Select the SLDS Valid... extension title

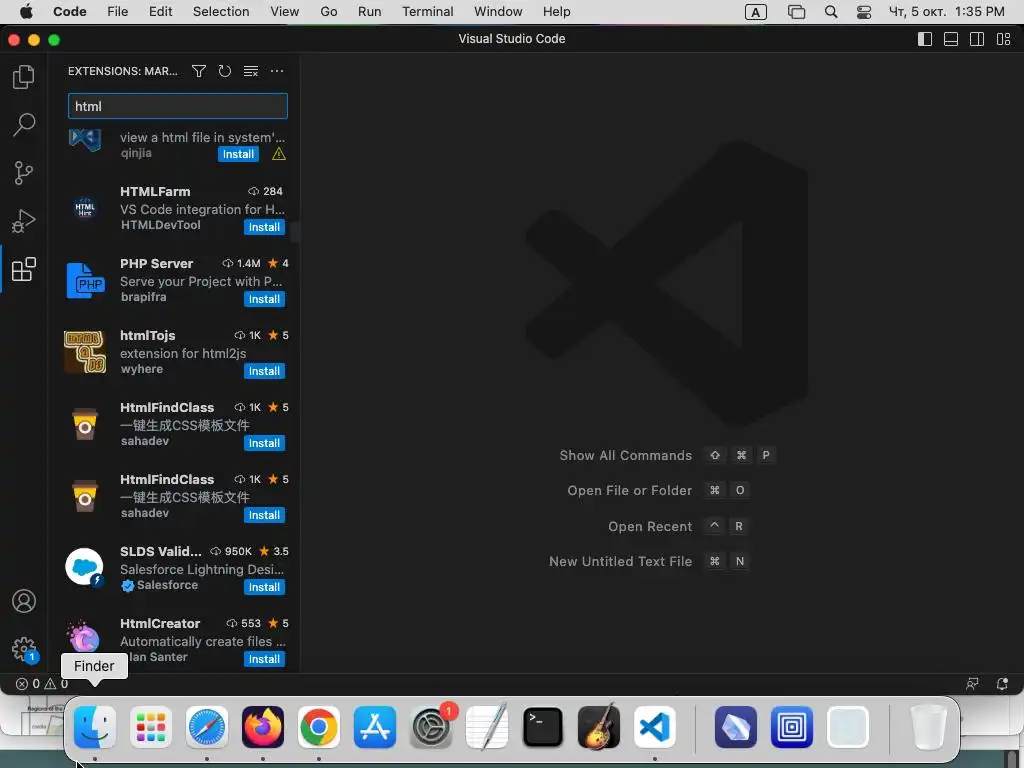coord(161,551)
